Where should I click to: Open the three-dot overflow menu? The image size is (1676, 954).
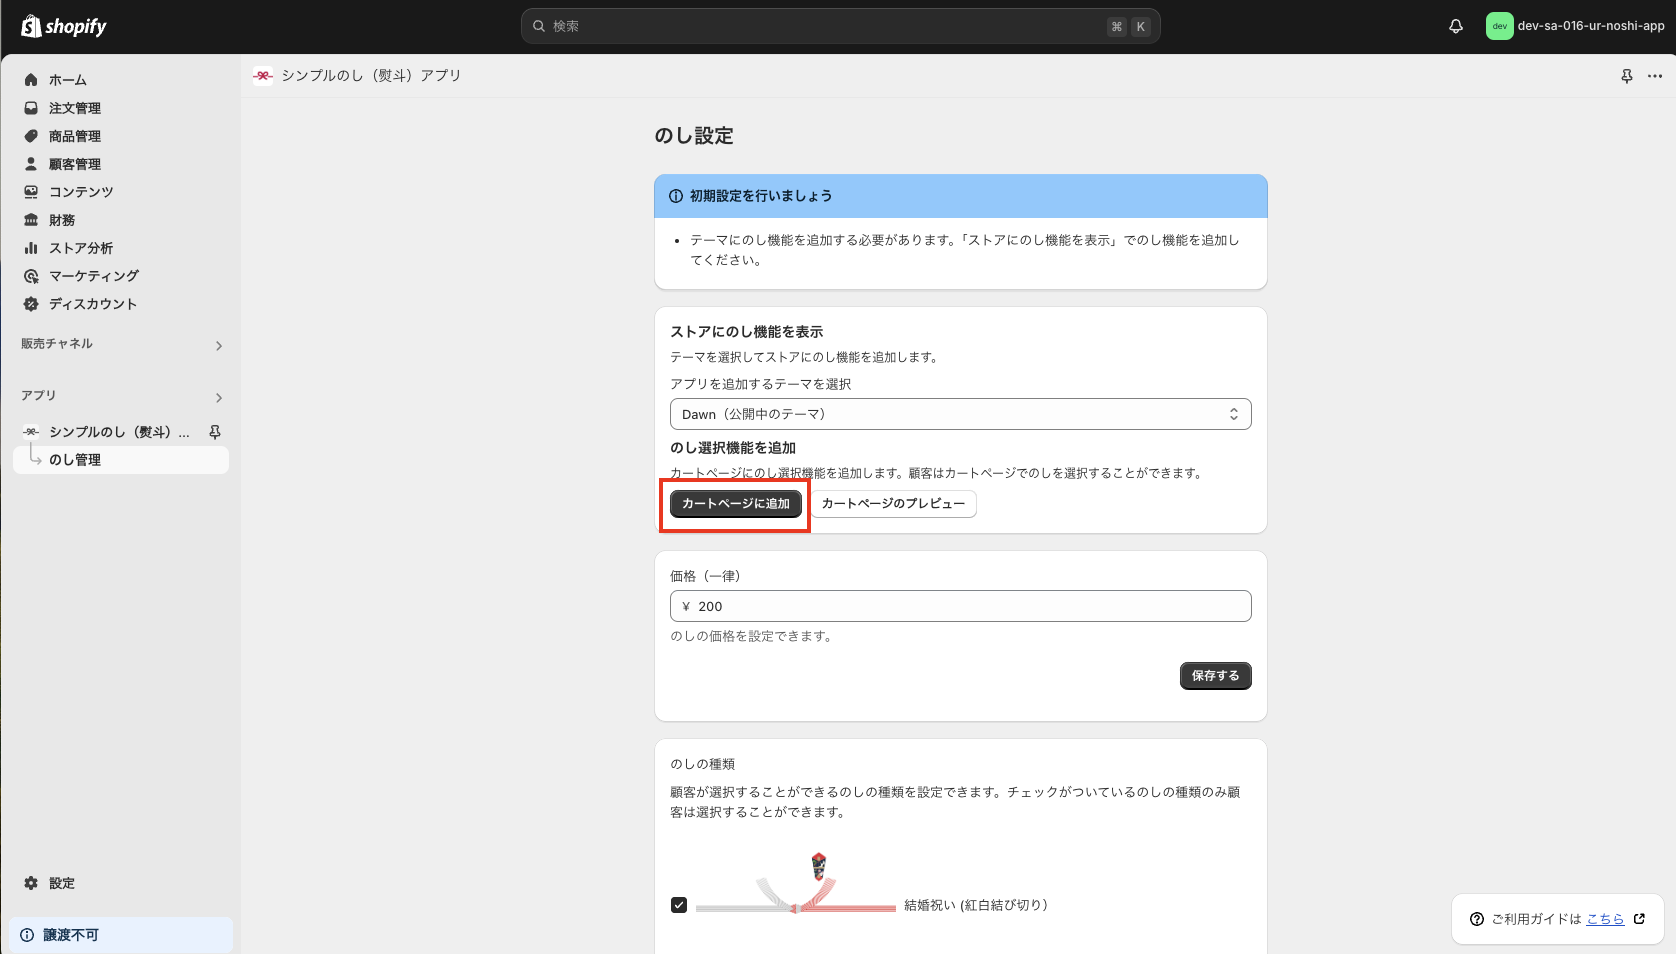(1655, 75)
